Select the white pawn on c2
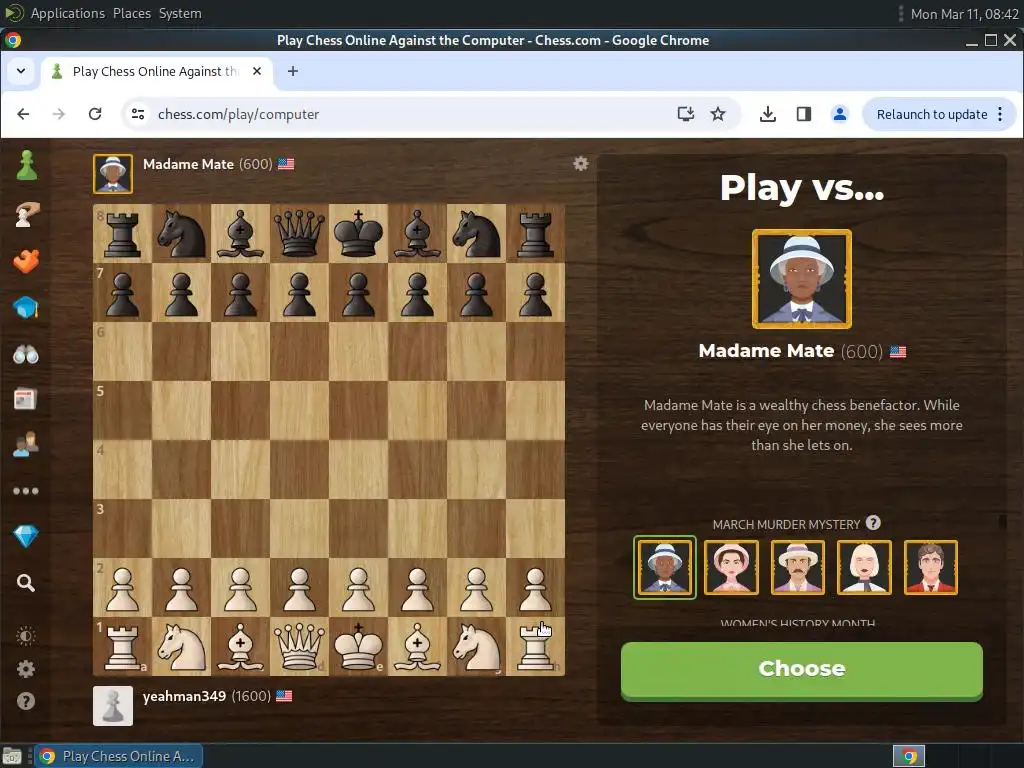This screenshot has width=1024, height=768. click(x=240, y=588)
